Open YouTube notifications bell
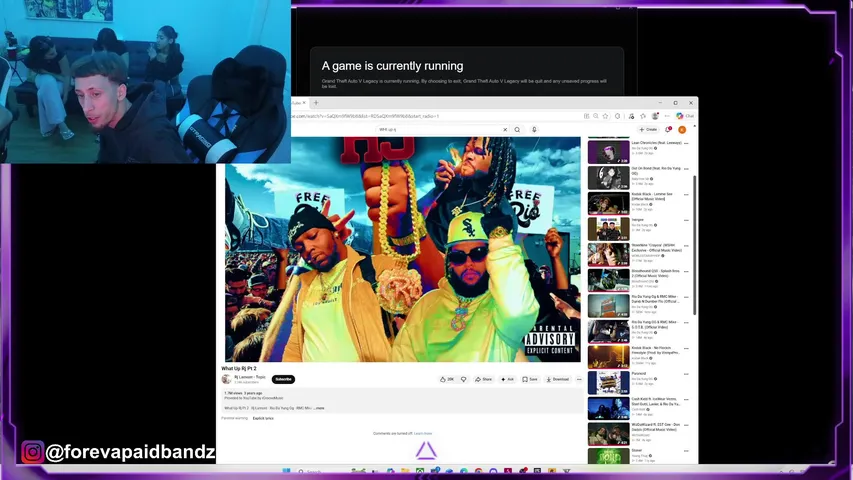 pos(668,130)
